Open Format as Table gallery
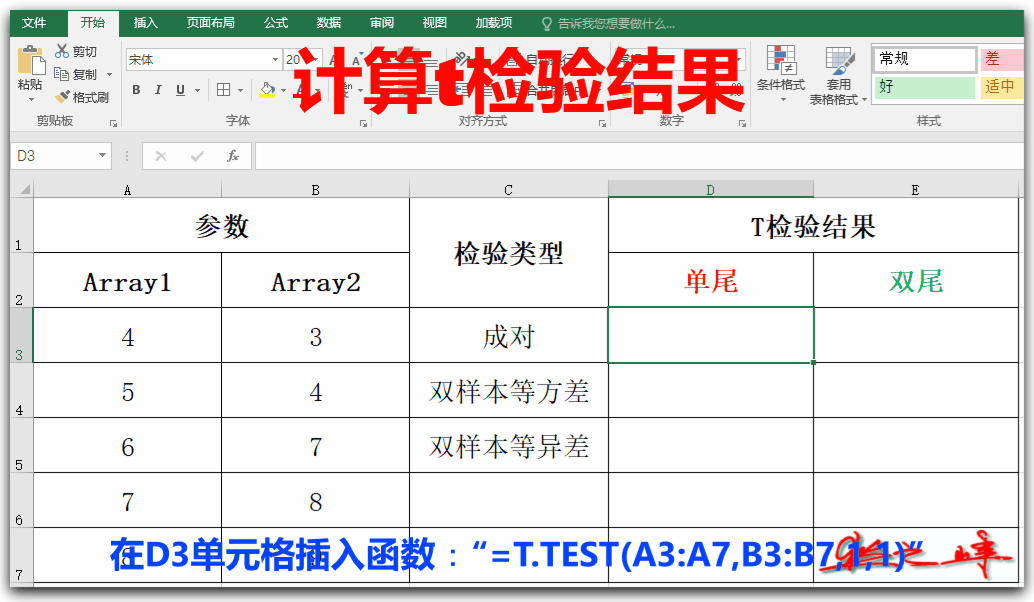1034x602 pixels. coord(838,73)
